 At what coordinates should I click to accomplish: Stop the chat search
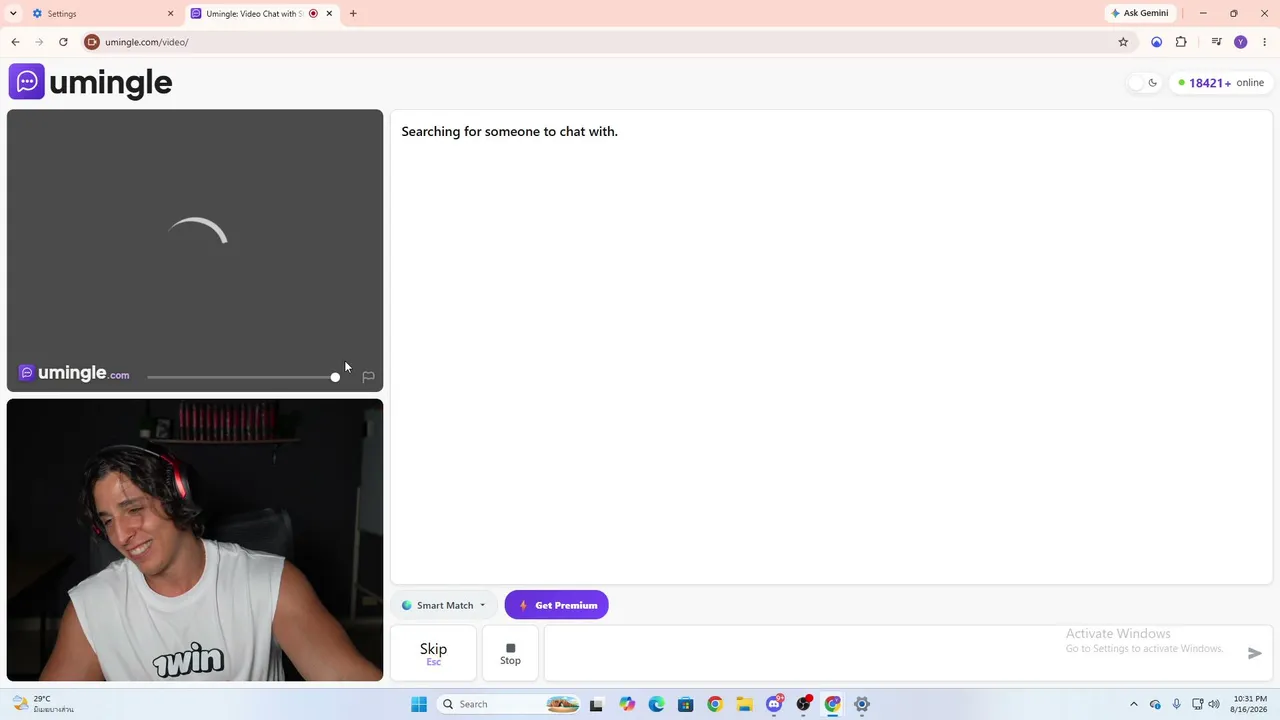click(x=510, y=653)
